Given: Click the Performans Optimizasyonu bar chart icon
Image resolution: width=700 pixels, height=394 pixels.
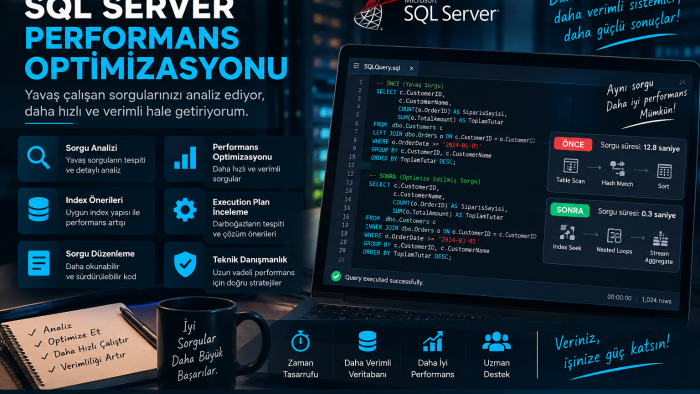Looking at the screenshot, I should point(185,158).
